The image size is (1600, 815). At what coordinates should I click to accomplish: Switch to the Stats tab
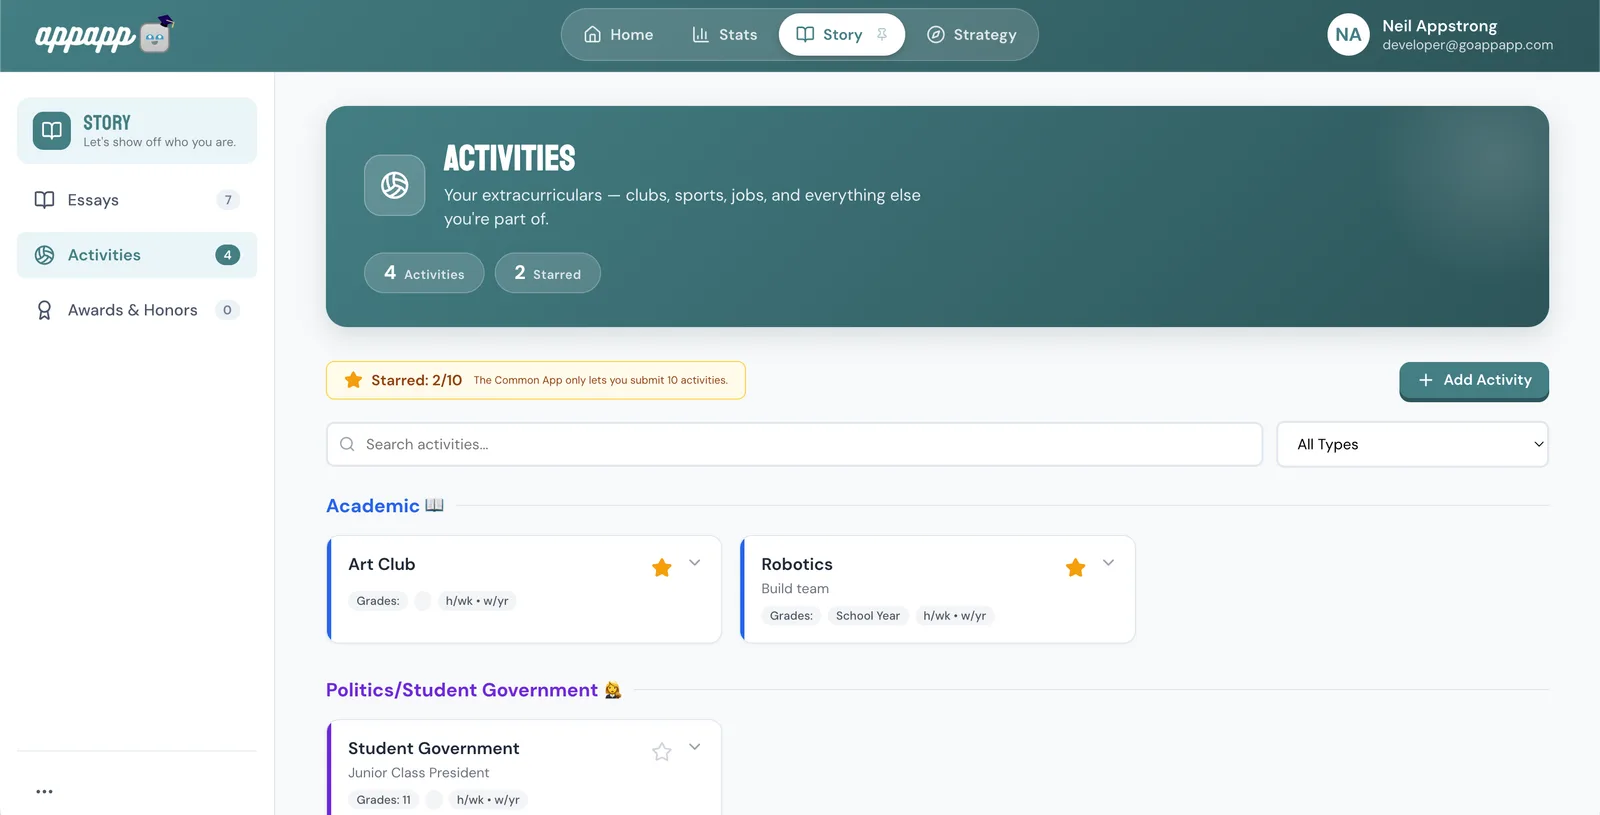pyautogui.click(x=725, y=35)
